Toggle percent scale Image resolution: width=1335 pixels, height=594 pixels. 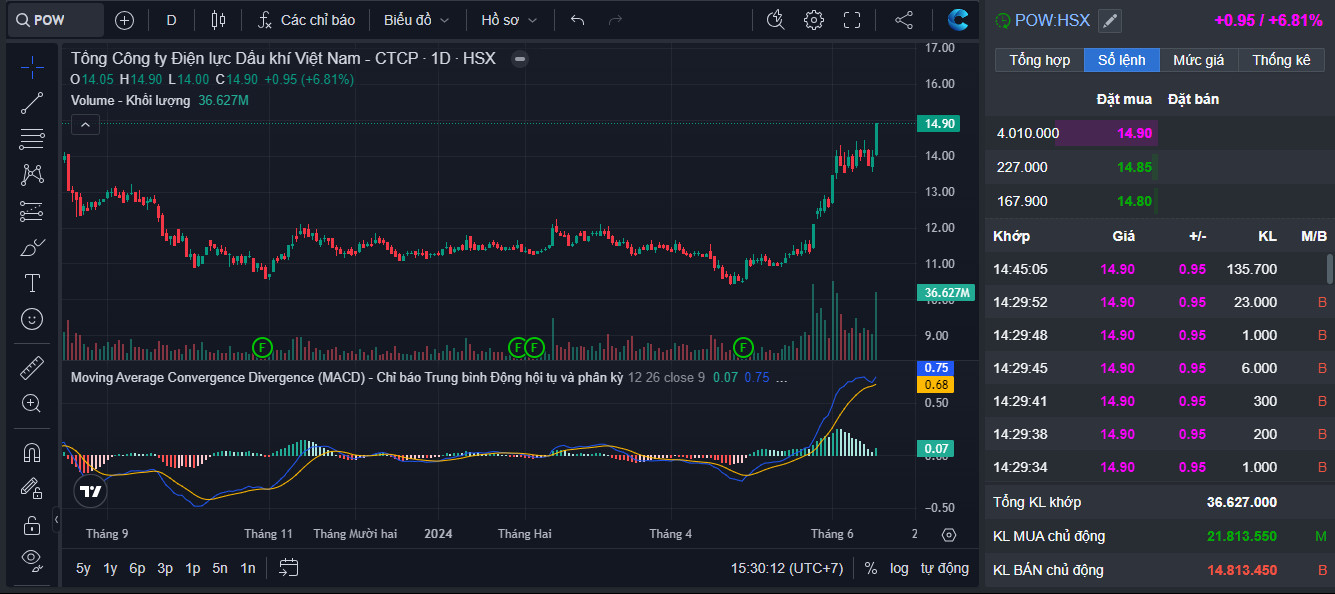pyautogui.click(x=871, y=568)
